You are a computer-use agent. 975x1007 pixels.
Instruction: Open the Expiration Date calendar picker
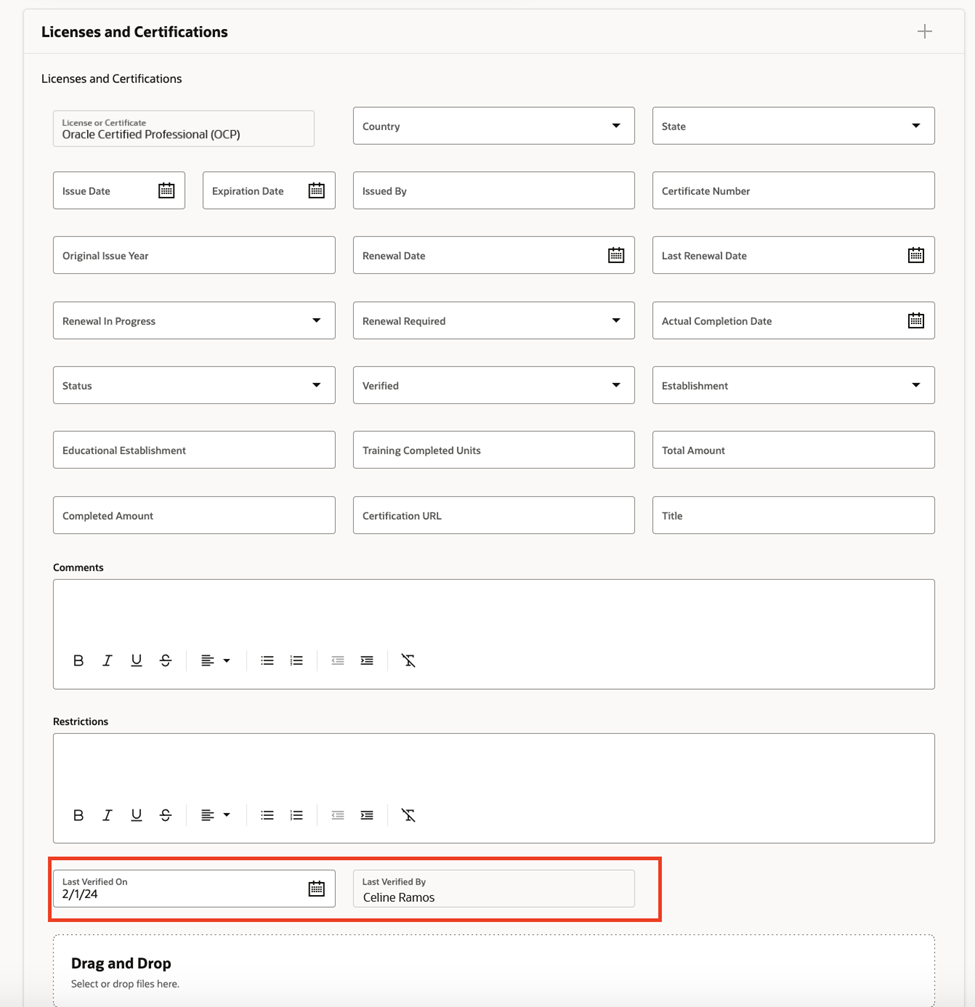click(316, 190)
